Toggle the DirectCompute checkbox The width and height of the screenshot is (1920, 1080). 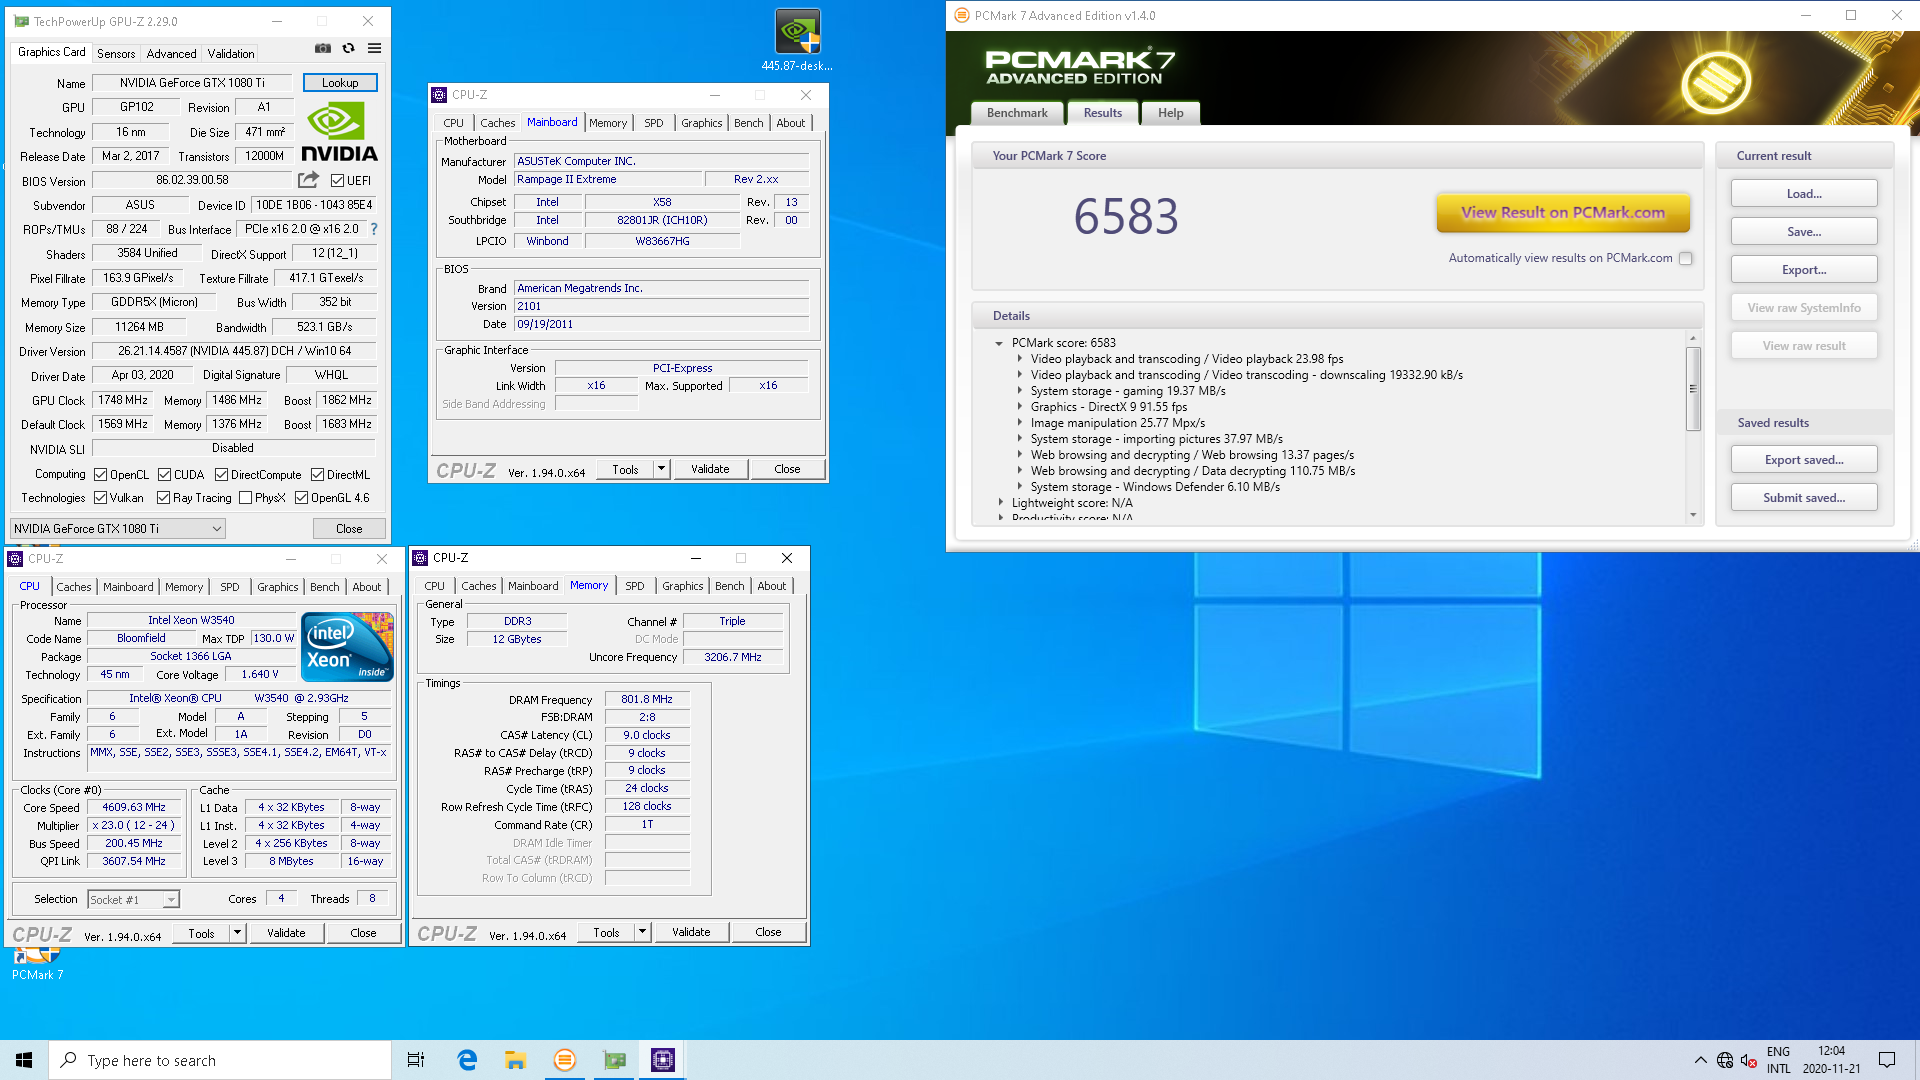coord(221,475)
